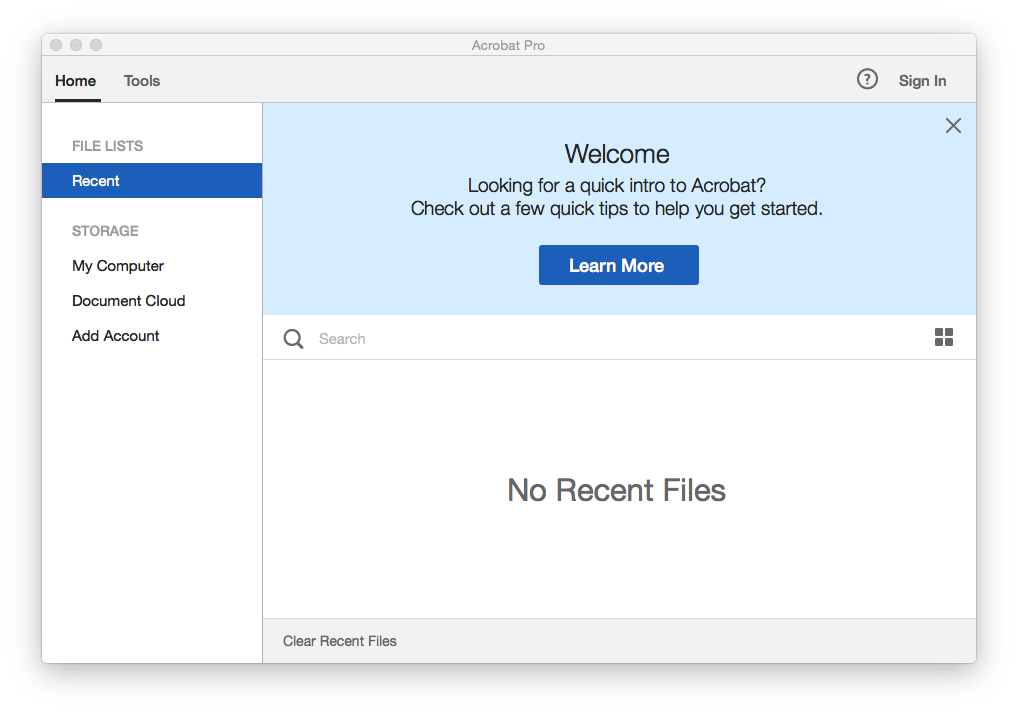Click Sign In
The image size is (1018, 713).
[923, 81]
